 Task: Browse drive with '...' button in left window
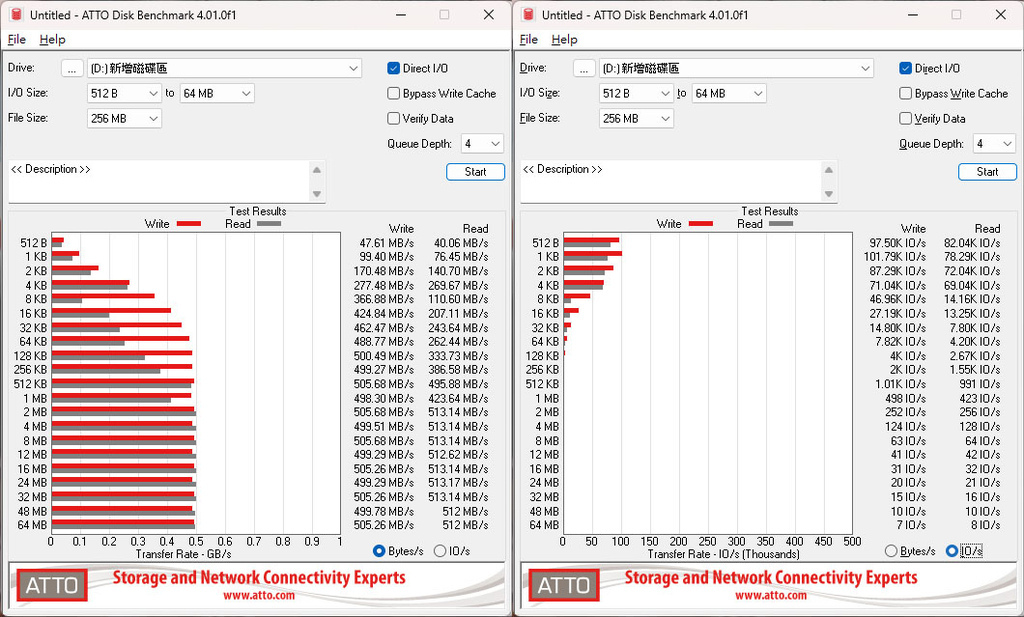coord(72,68)
